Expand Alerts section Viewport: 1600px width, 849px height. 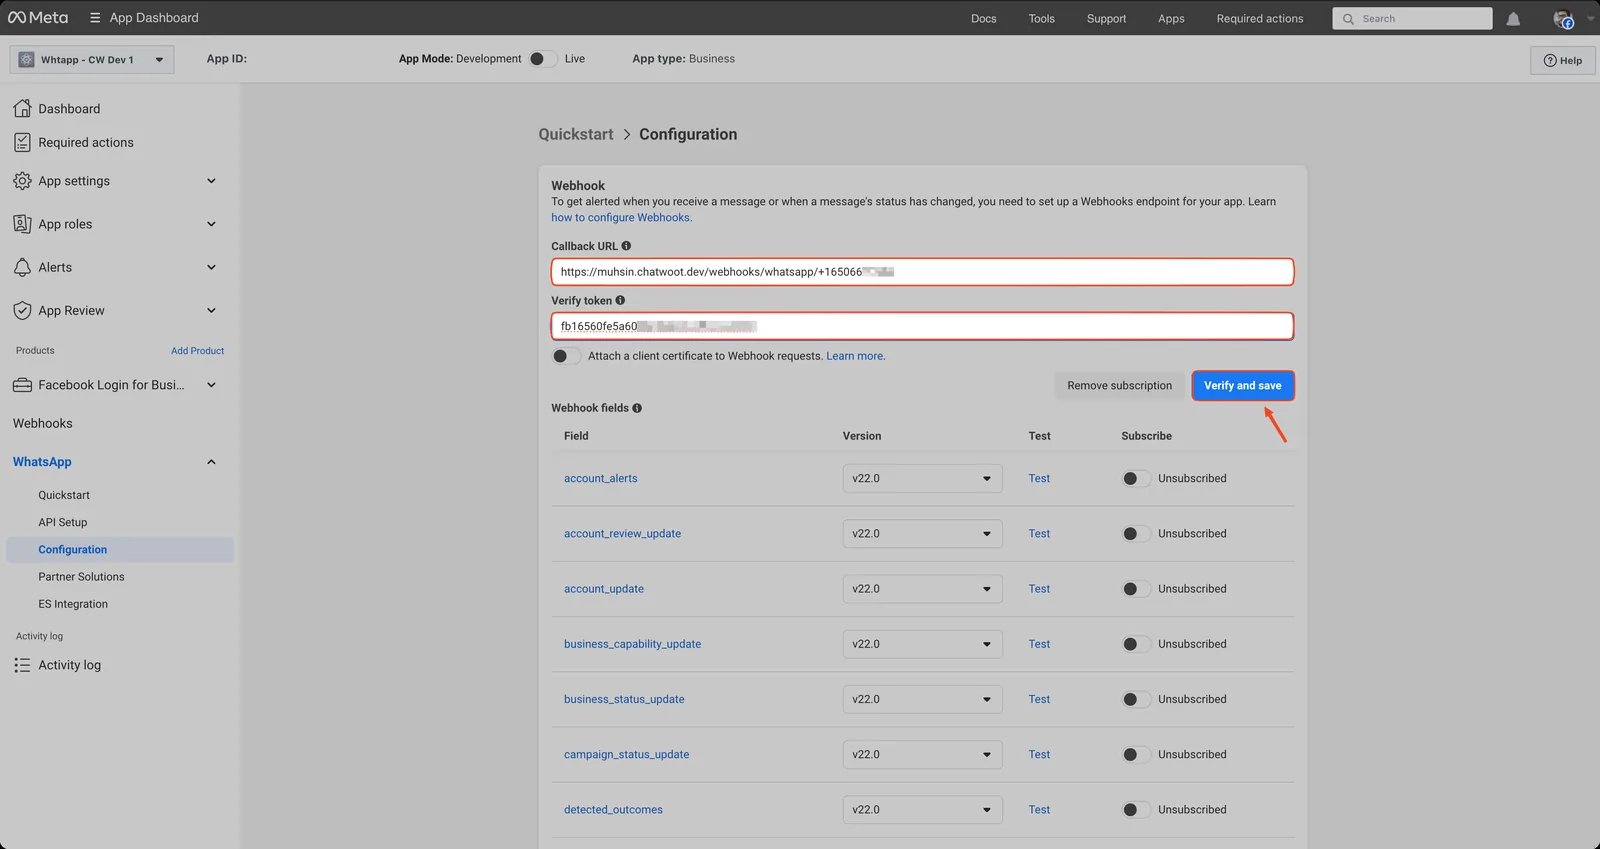[x=211, y=267]
